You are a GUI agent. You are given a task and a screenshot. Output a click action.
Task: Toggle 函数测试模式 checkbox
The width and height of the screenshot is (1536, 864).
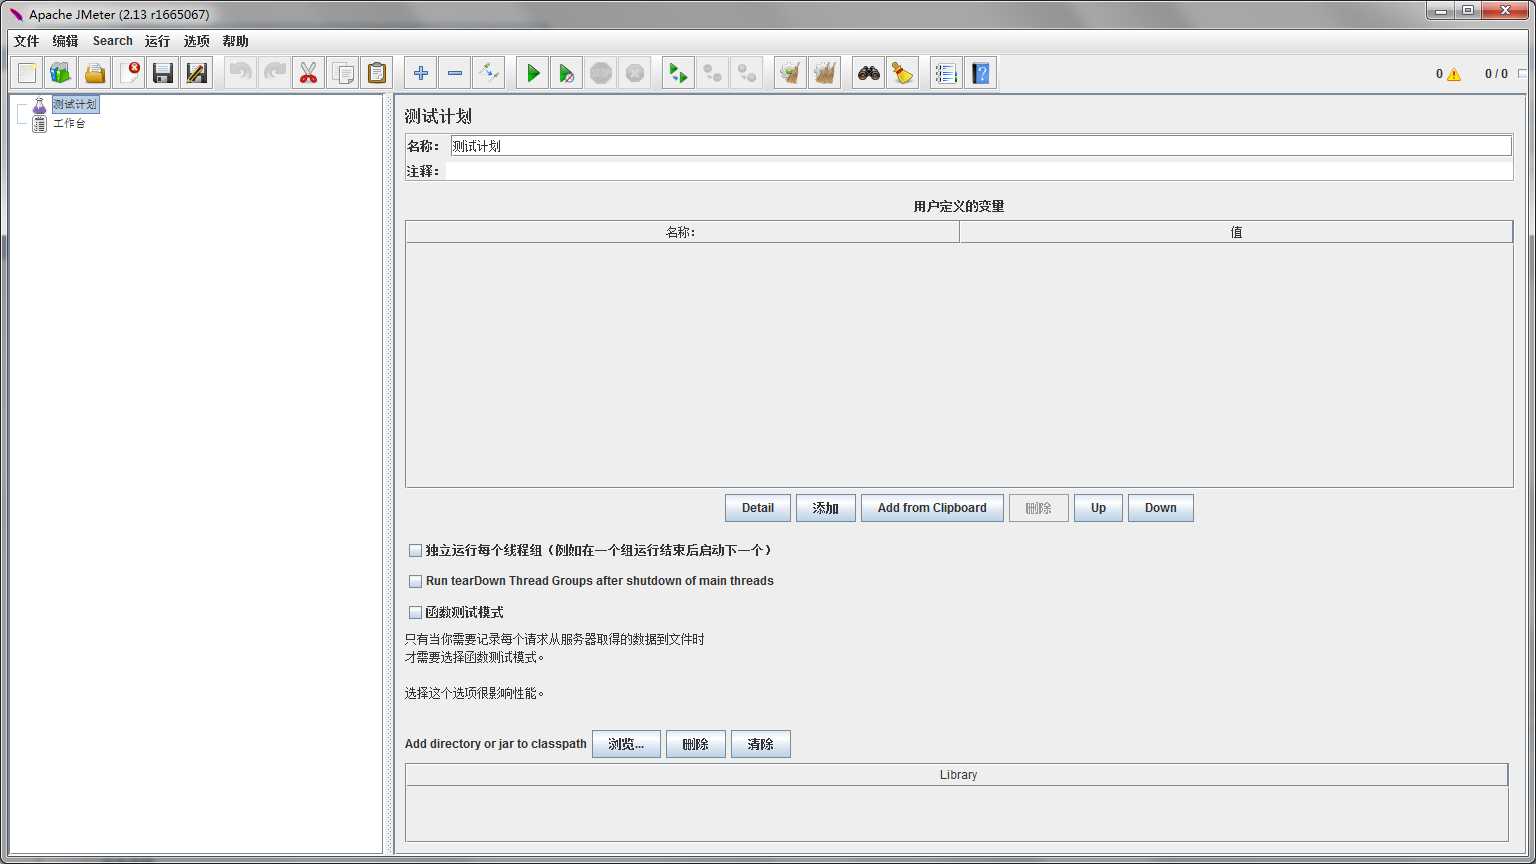[x=415, y=612]
